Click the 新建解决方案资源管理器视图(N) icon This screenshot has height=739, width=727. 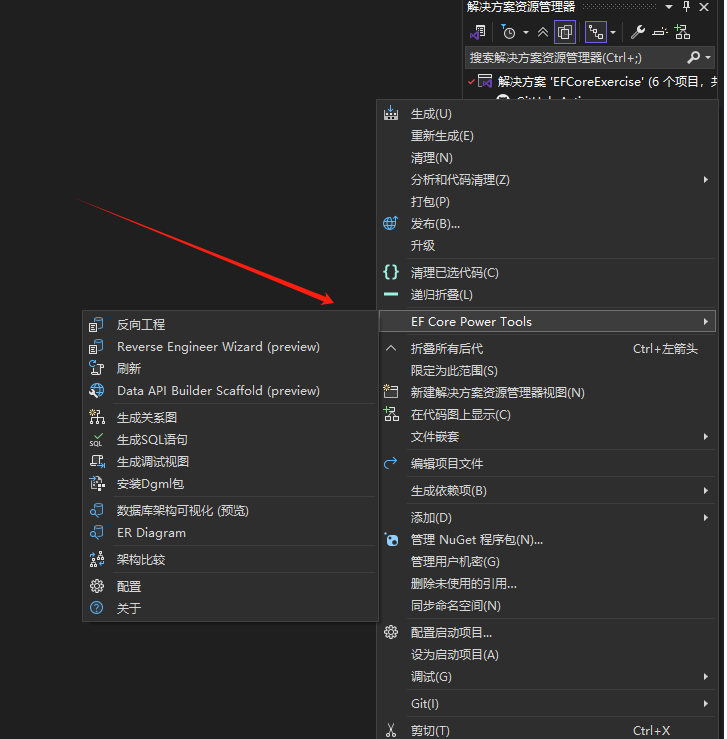[391, 392]
